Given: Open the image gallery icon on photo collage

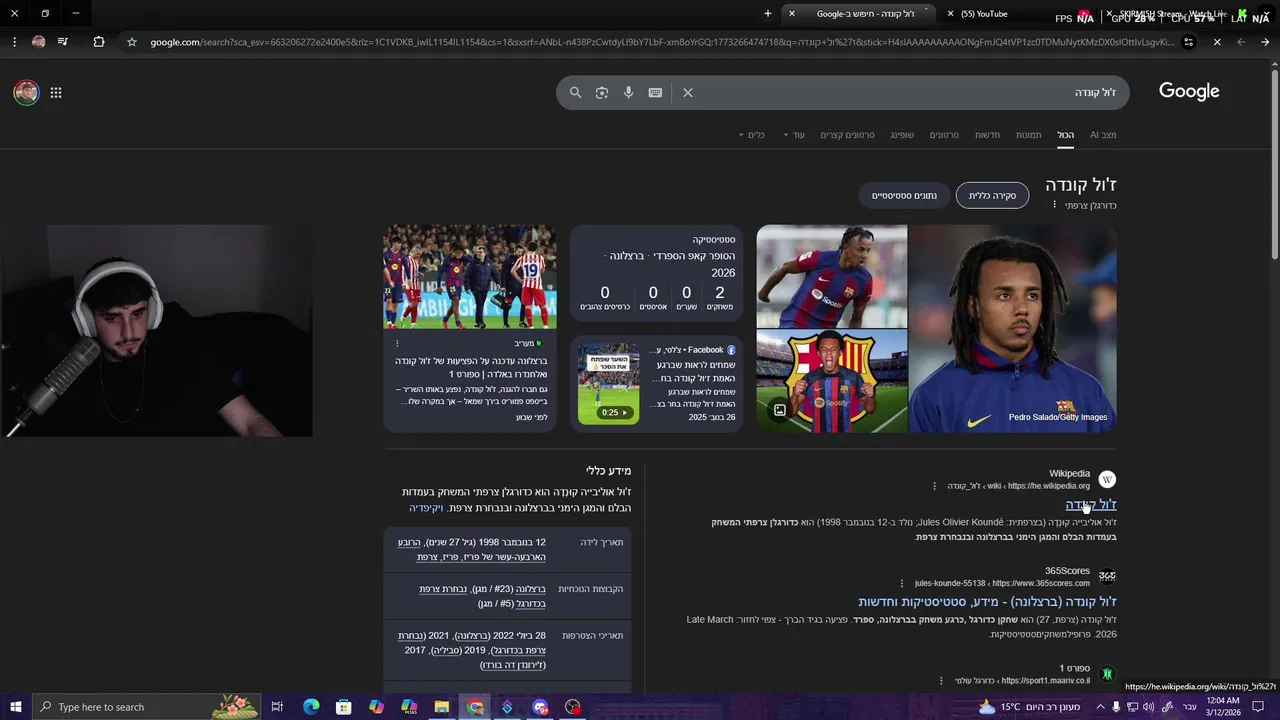Looking at the screenshot, I should (x=780, y=410).
